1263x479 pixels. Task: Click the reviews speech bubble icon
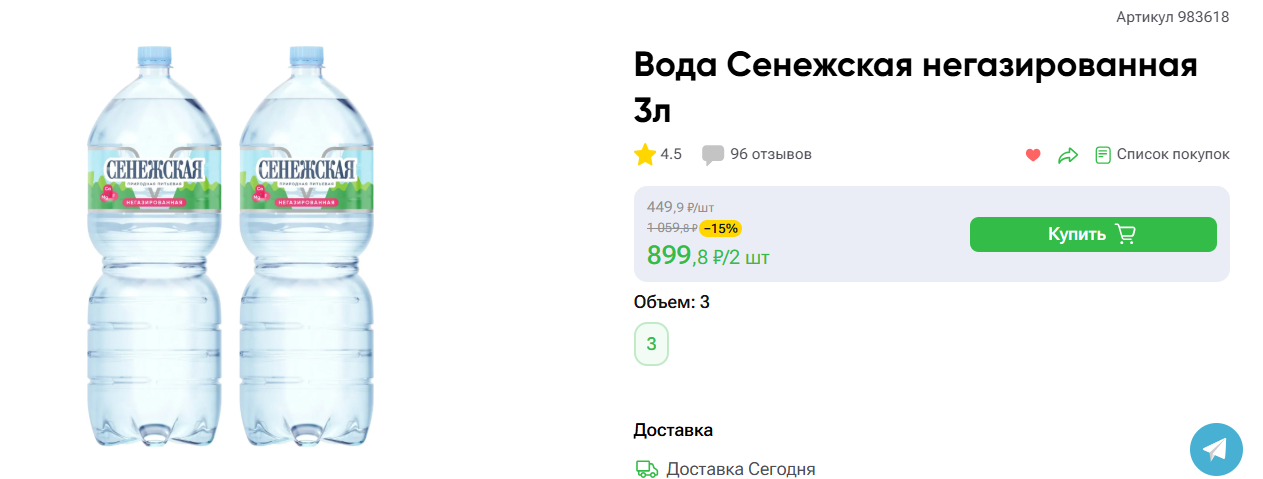point(713,155)
